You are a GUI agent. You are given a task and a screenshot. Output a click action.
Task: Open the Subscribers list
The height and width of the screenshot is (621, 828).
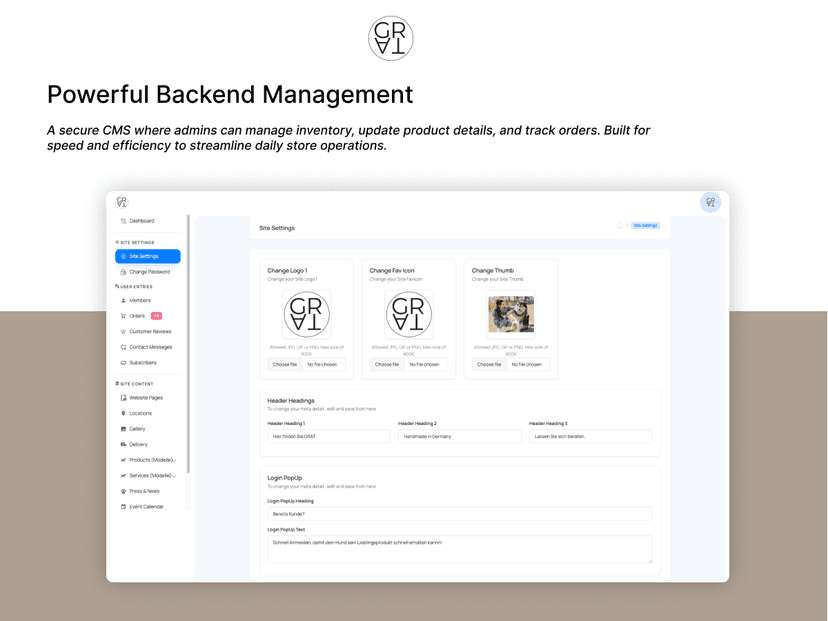[147, 362]
